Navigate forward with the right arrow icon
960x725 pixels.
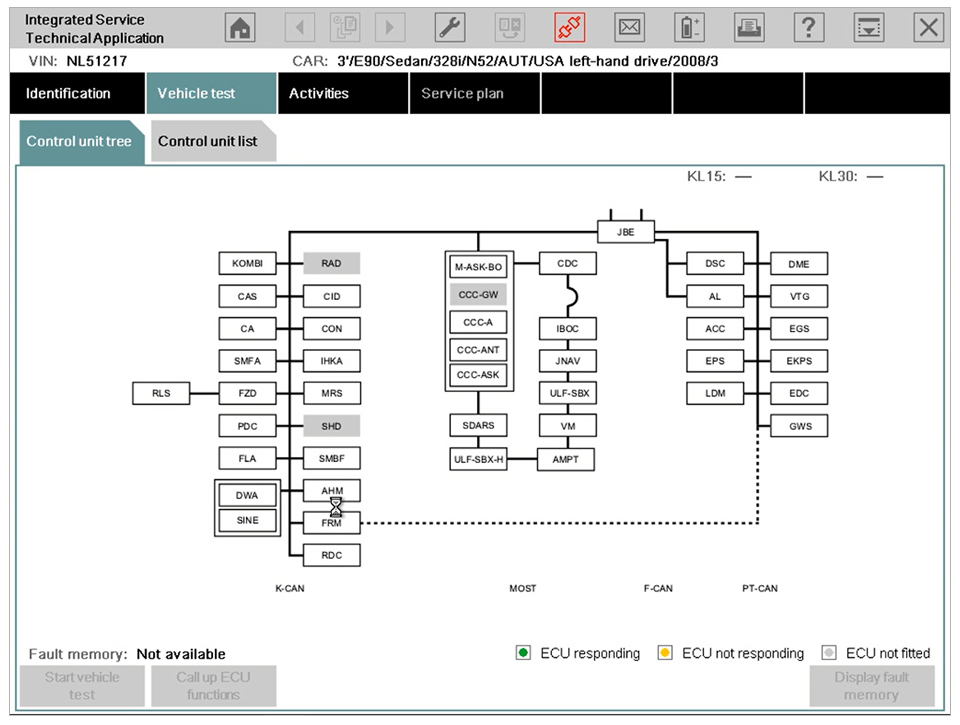(x=389, y=28)
